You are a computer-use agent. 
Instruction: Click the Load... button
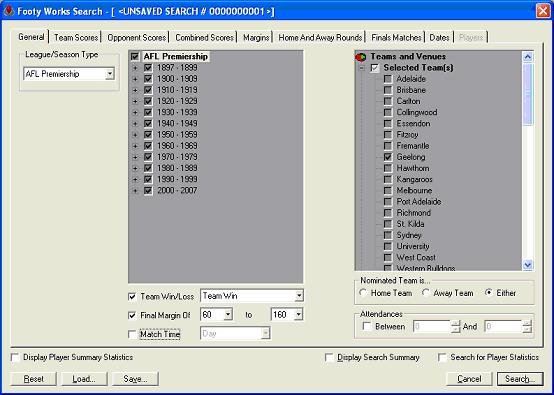(x=84, y=379)
